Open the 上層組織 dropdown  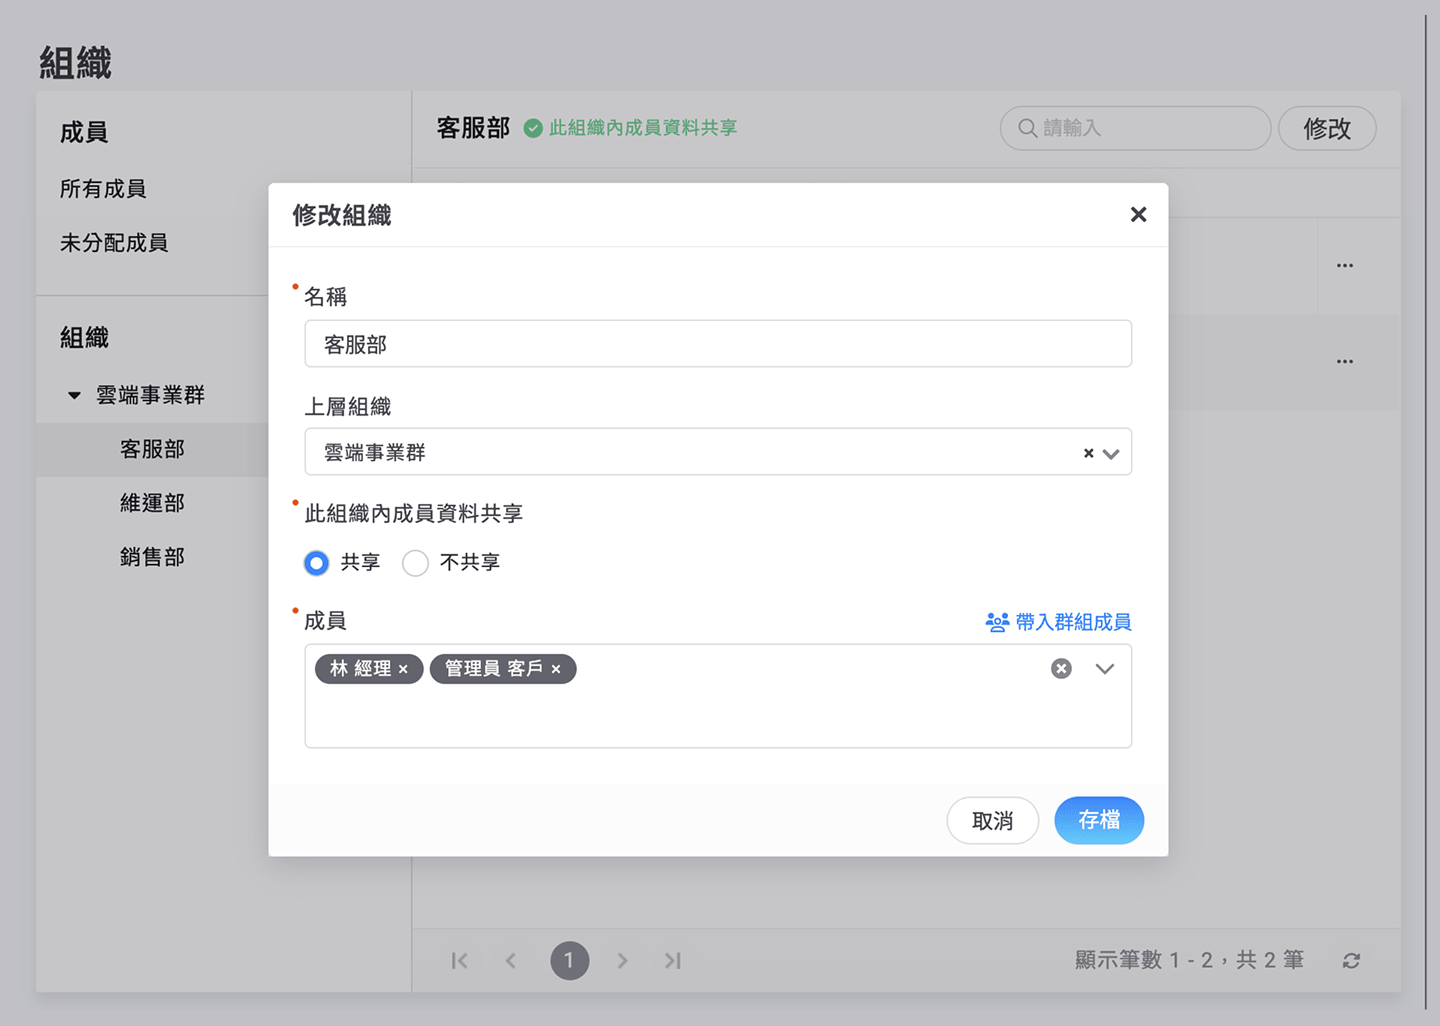point(1110,452)
